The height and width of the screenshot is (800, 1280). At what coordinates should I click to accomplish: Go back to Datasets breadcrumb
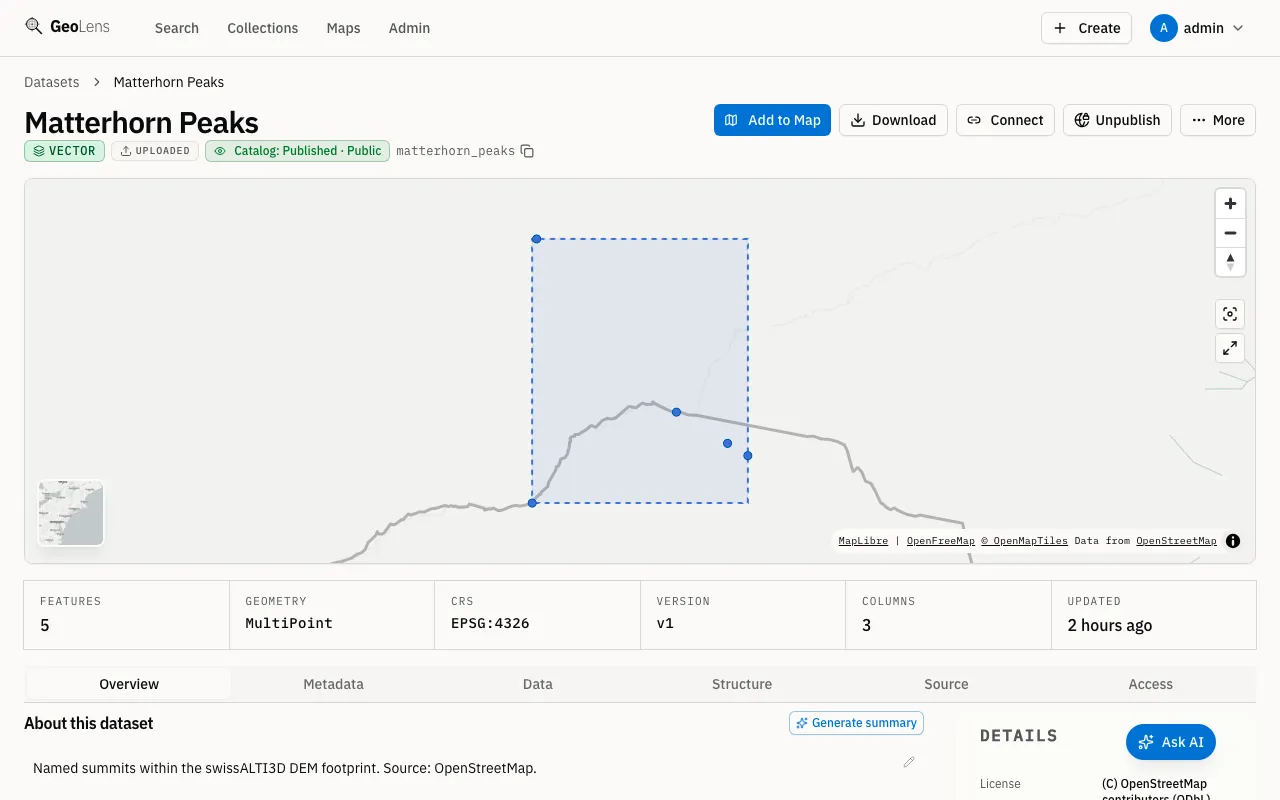pyautogui.click(x=52, y=82)
